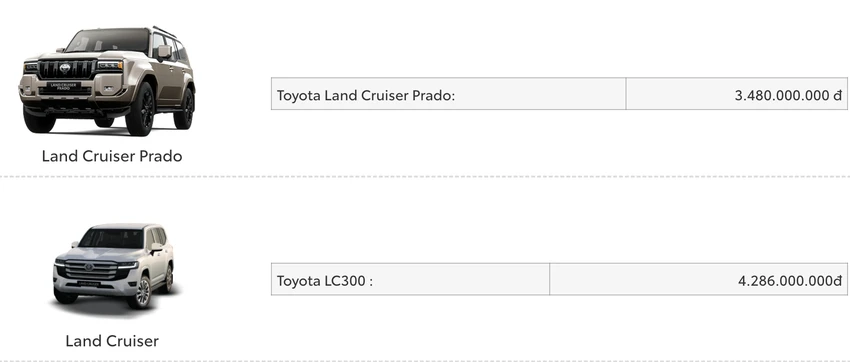
Task: Open the white Land Cruiser car image
Action: pyautogui.click(x=114, y=266)
